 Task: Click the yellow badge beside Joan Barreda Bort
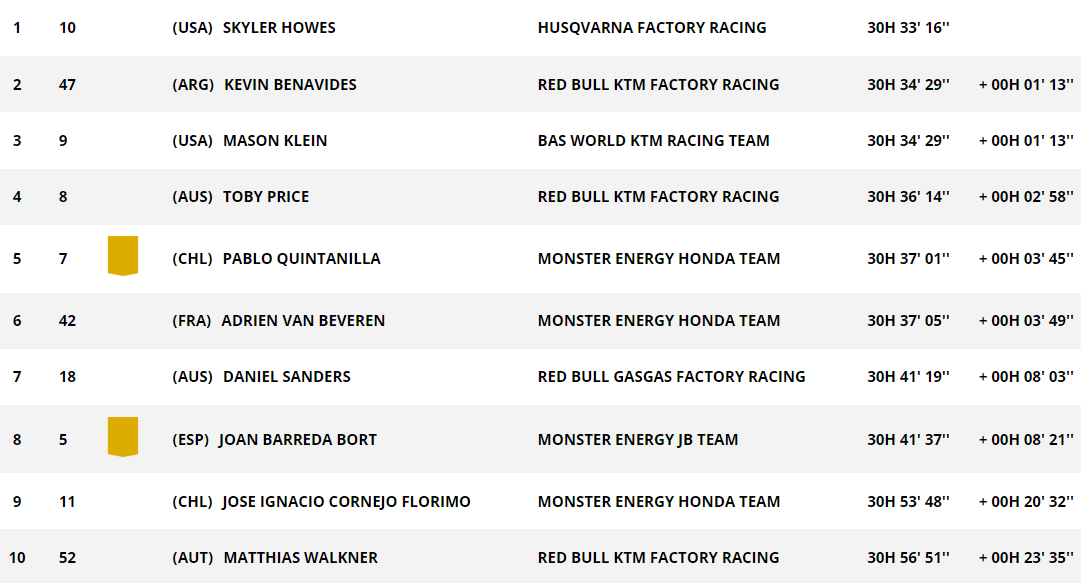coord(123,437)
